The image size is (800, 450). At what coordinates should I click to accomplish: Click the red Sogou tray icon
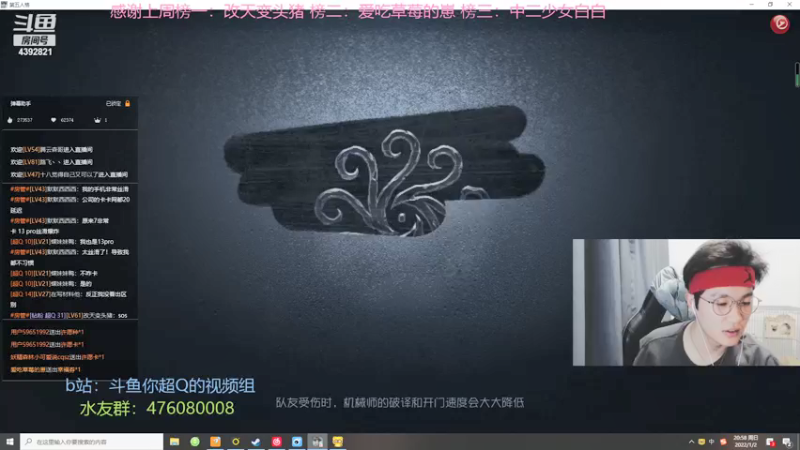(x=723, y=442)
